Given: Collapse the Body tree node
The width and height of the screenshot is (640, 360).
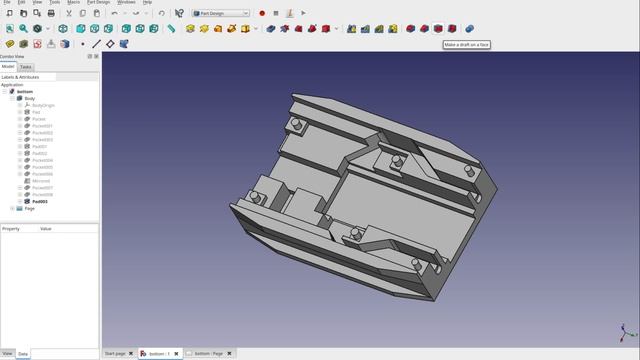Looking at the screenshot, I should point(12,98).
